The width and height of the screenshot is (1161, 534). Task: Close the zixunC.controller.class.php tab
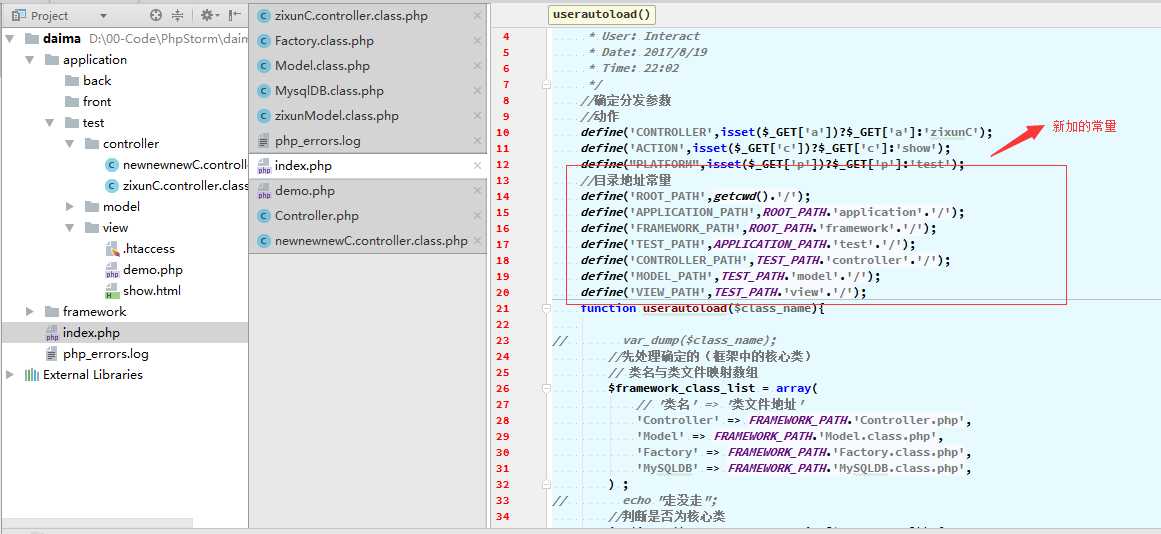(478, 16)
